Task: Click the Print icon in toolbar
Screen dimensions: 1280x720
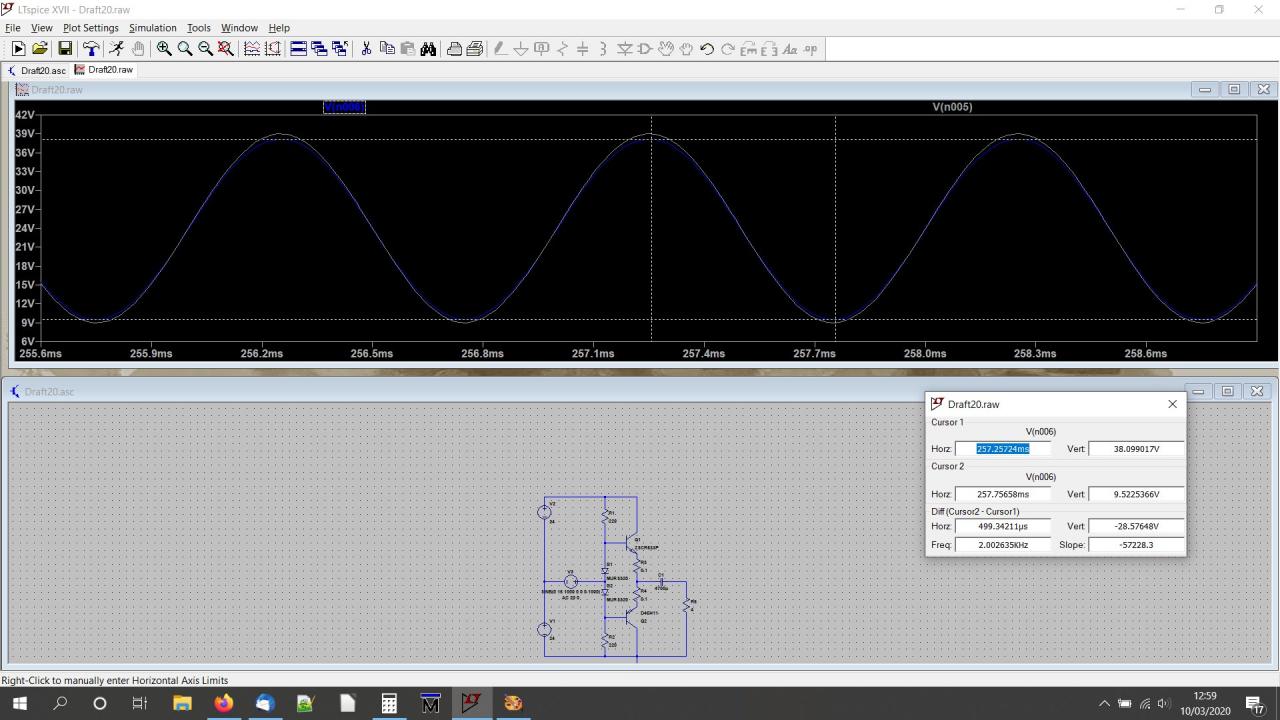Action: click(x=454, y=49)
